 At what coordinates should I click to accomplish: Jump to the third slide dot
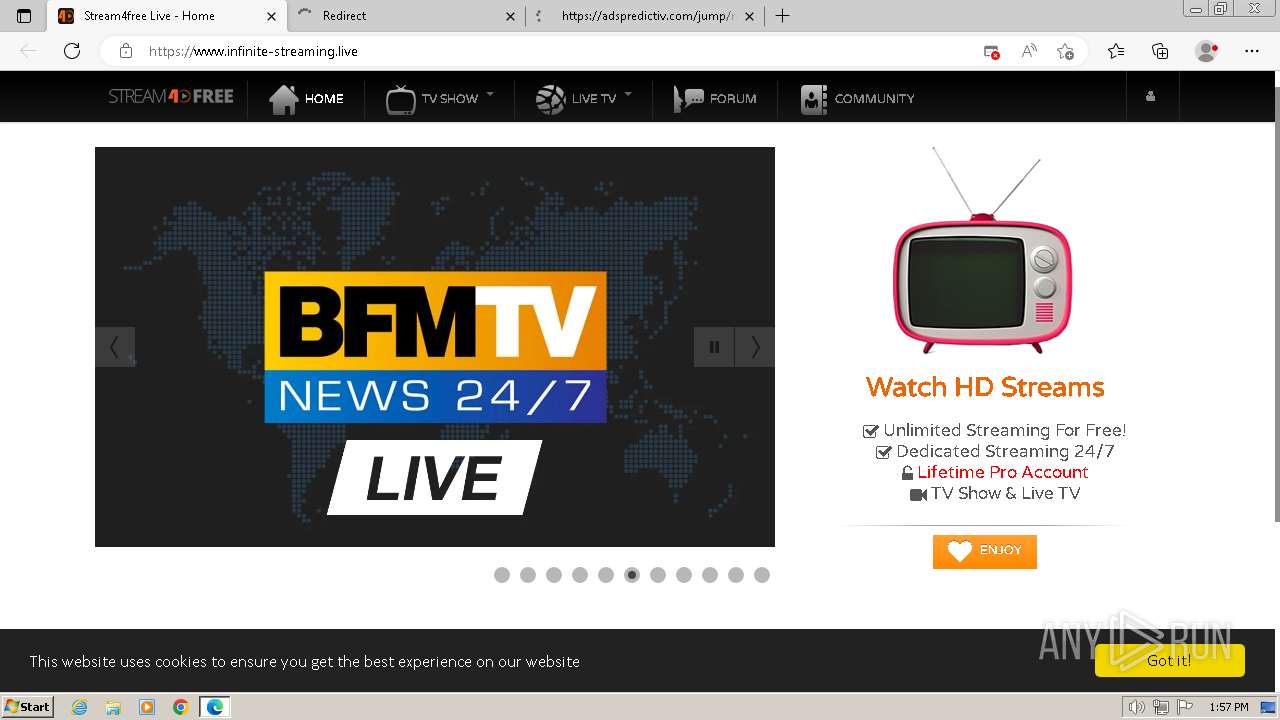[x=554, y=575]
